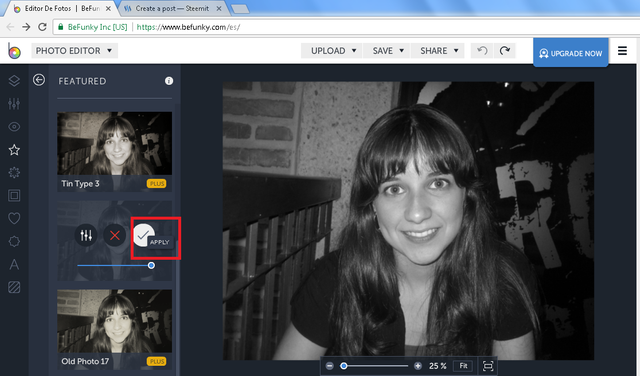Zoom out with the minus button
The image size is (640, 376).
click(330, 366)
